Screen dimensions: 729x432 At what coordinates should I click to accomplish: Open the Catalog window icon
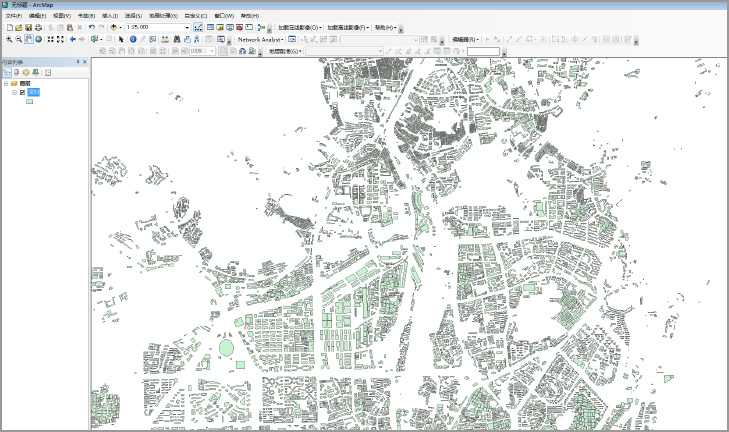pos(220,28)
